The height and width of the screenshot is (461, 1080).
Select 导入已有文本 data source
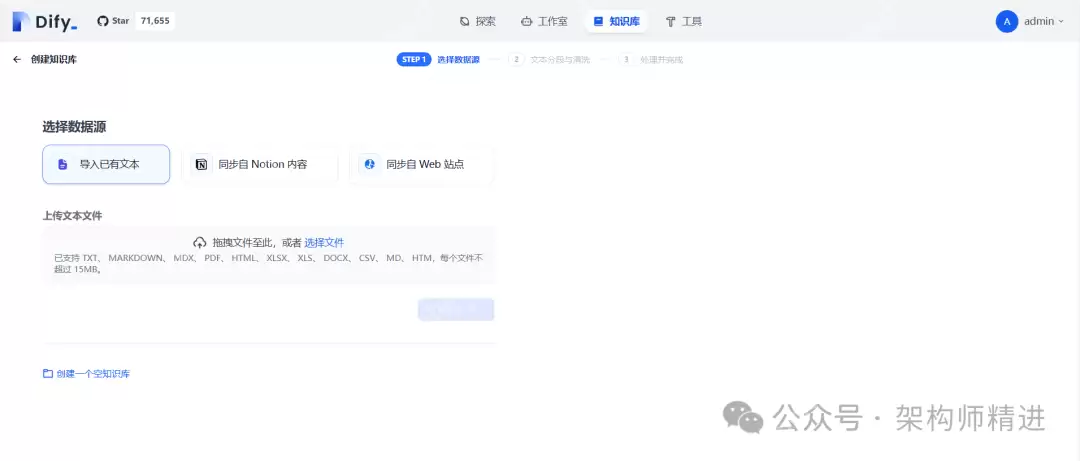106,164
